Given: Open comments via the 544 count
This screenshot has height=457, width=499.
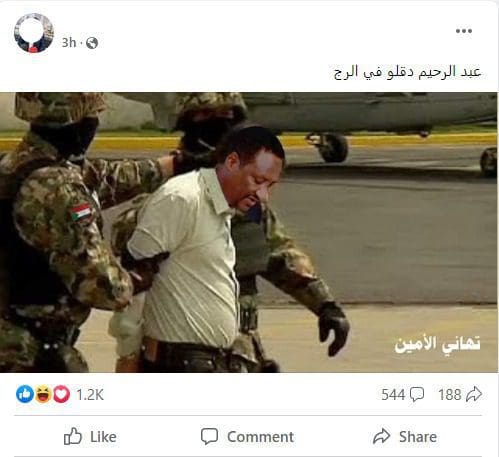Looking at the screenshot, I should 393,395.
